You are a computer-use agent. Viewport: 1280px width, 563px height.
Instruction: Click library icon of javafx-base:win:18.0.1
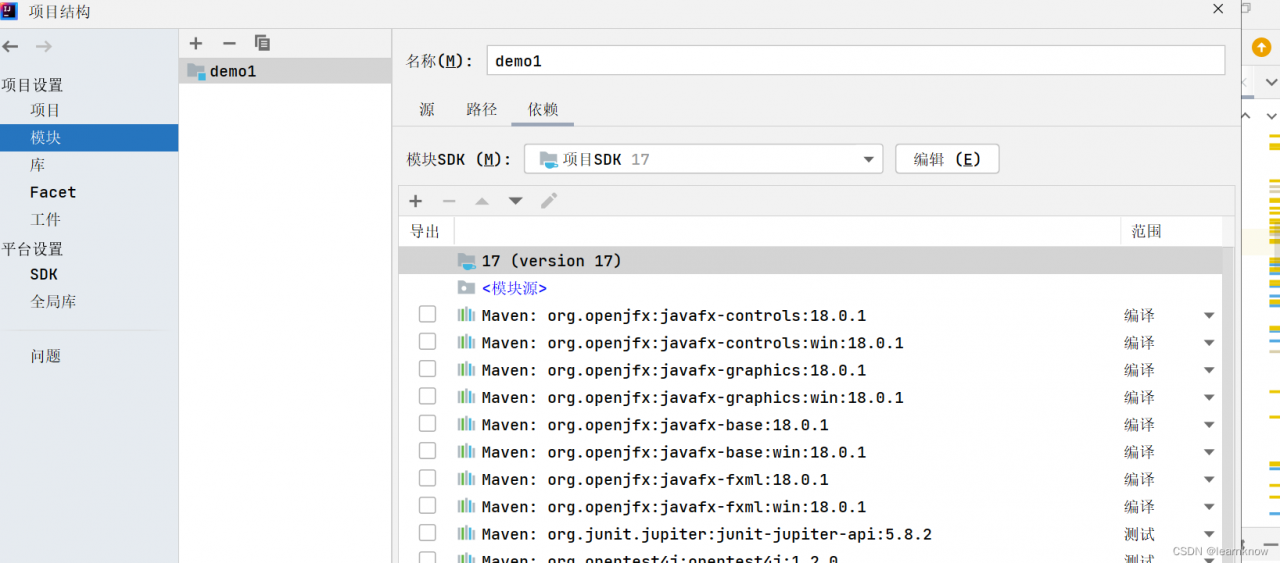tap(466, 452)
